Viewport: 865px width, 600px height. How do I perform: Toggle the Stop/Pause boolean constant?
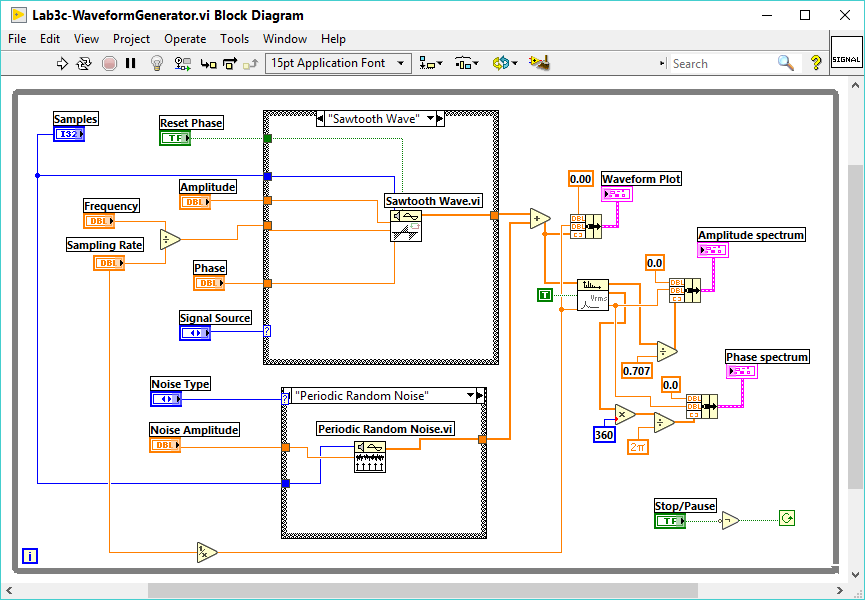[670, 520]
